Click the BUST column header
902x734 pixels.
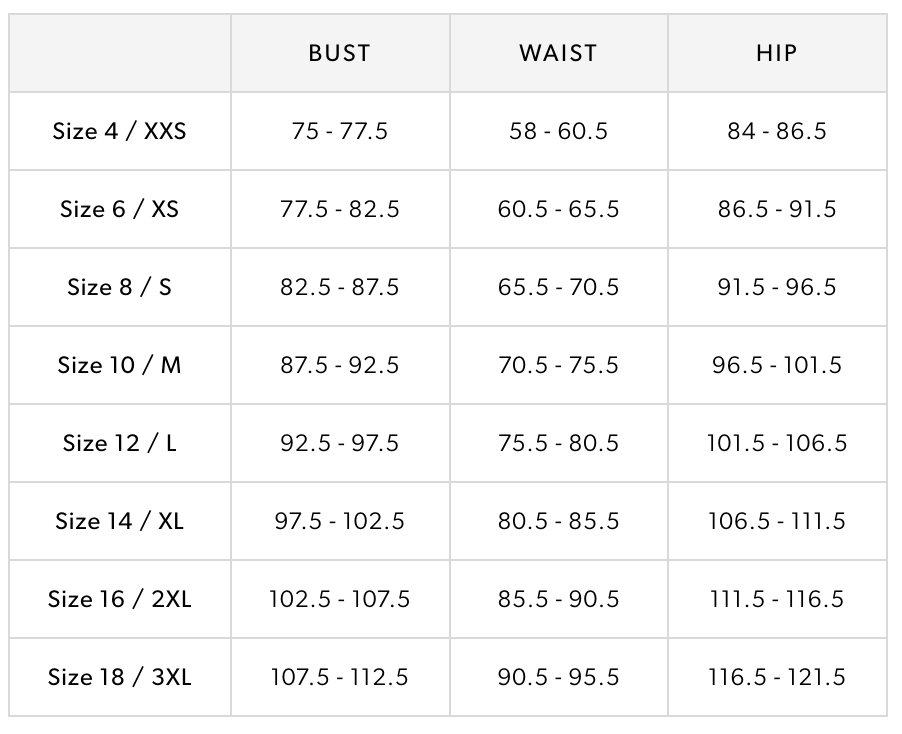pos(339,53)
